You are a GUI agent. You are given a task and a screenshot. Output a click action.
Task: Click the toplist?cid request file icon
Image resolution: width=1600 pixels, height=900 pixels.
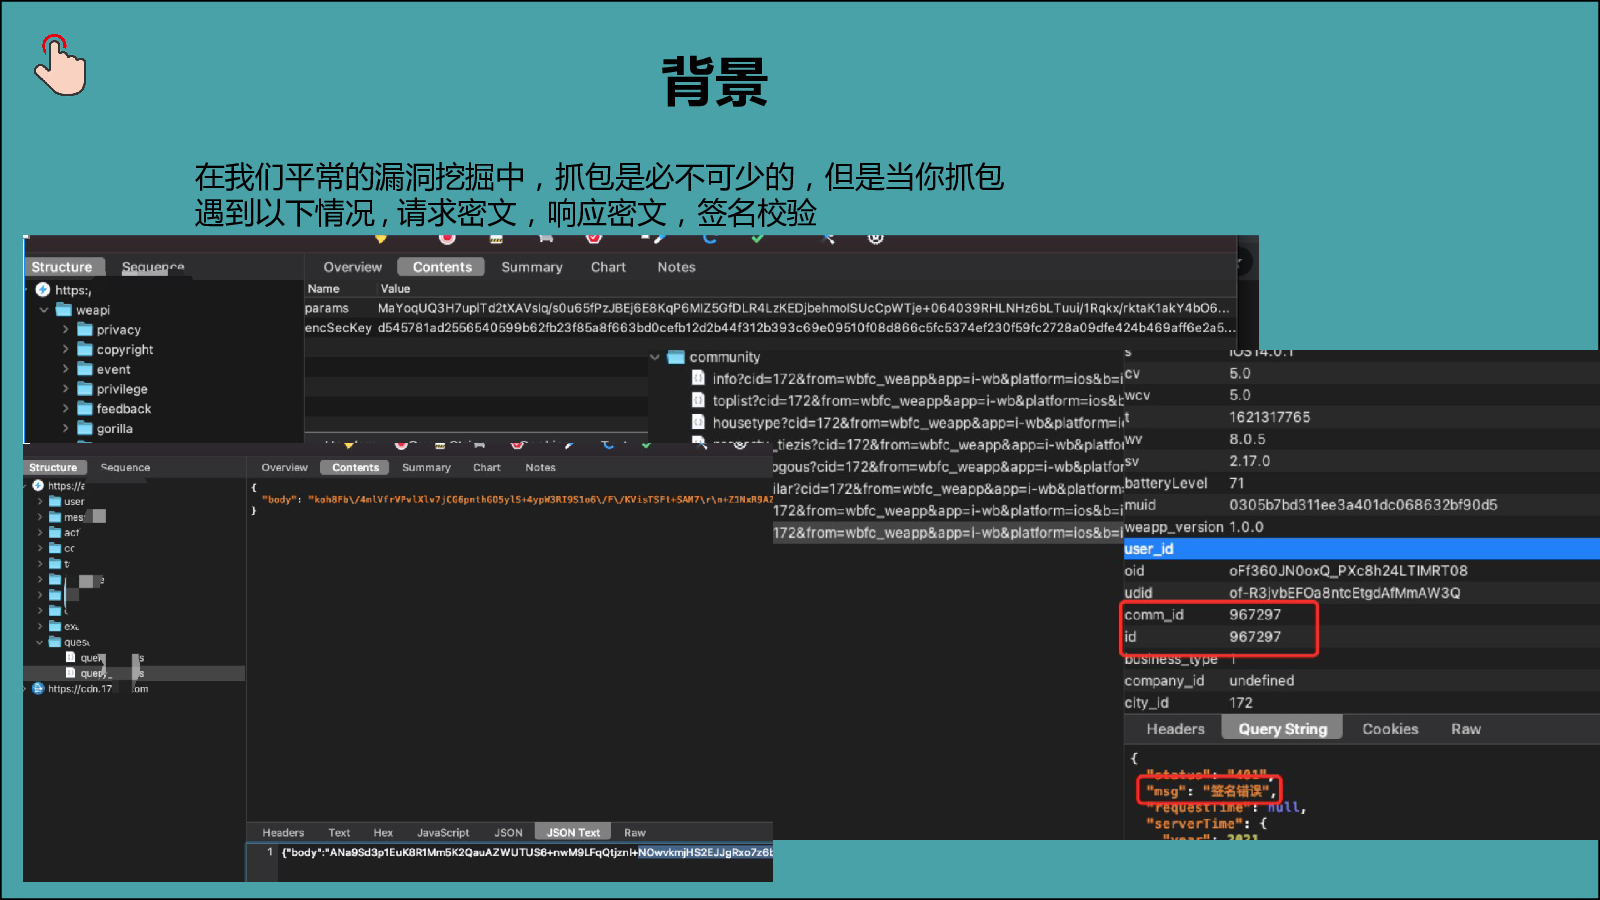pyautogui.click(x=699, y=400)
